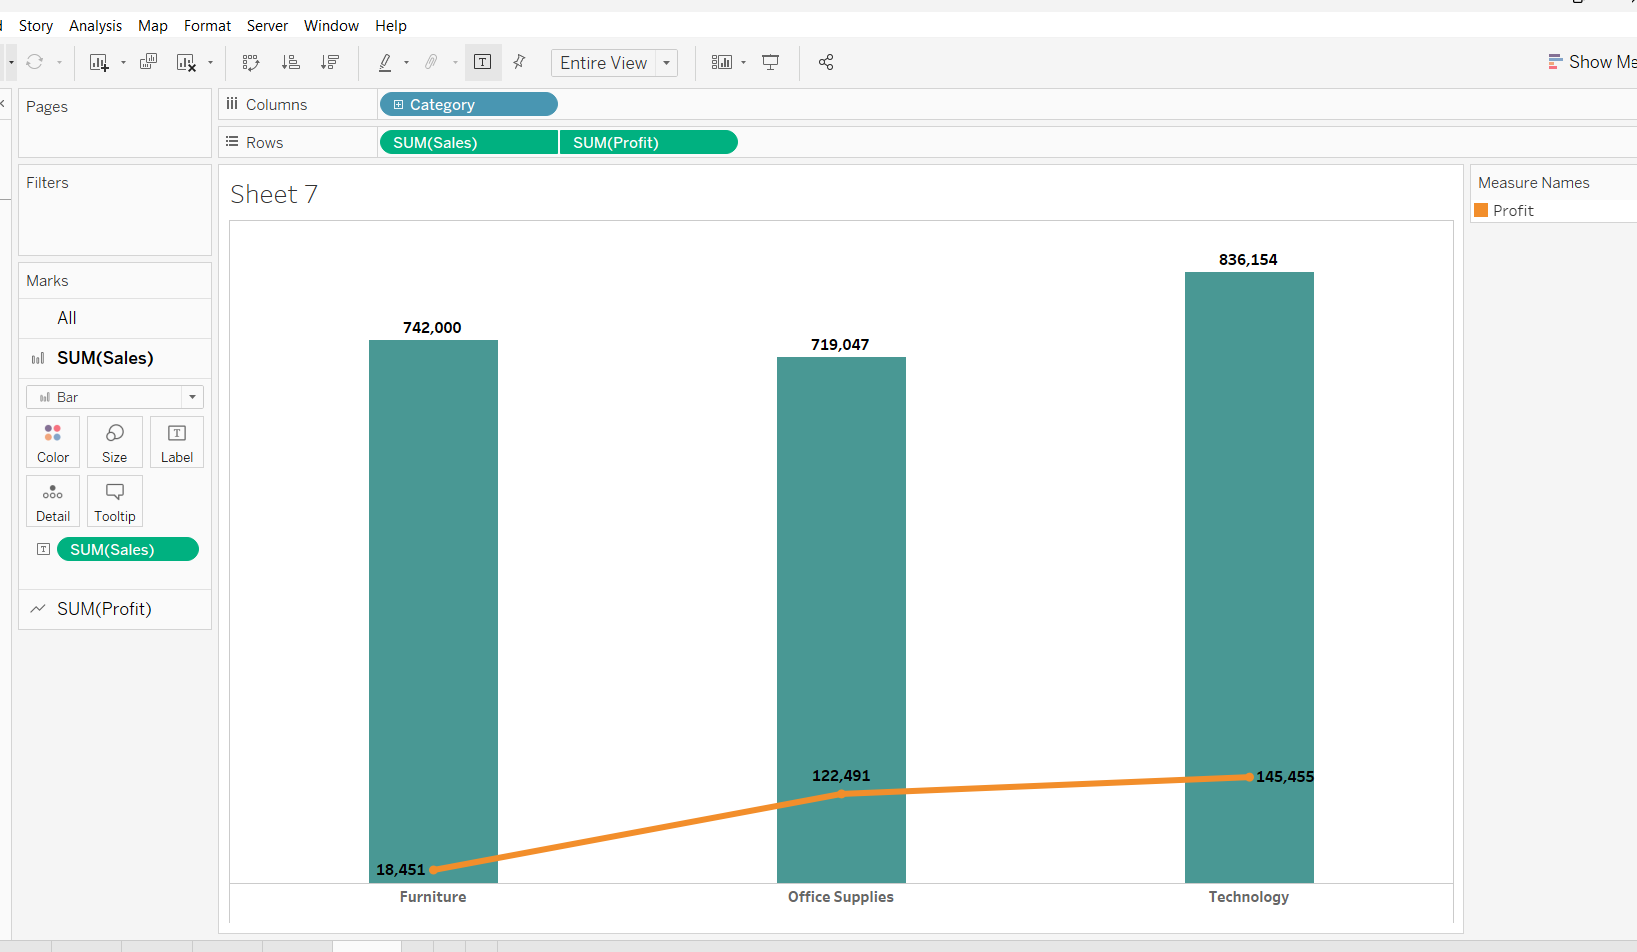
Task: Click the Color button in Marks card
Action: 53,442
